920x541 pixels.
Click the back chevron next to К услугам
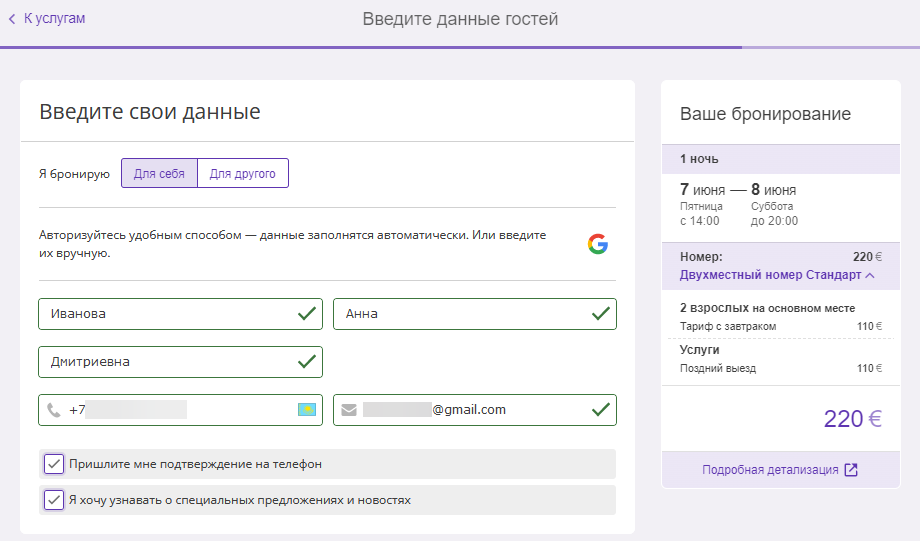point(12,19)
